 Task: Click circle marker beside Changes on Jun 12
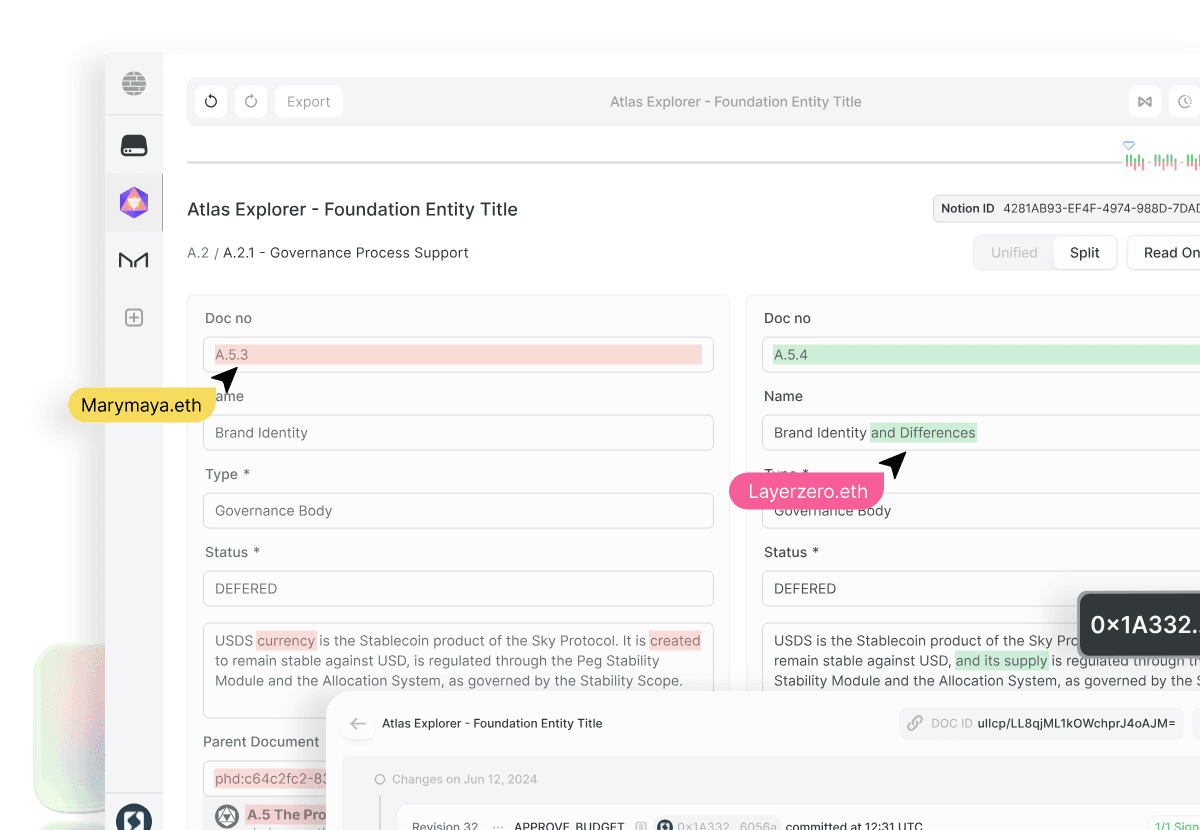380,779
